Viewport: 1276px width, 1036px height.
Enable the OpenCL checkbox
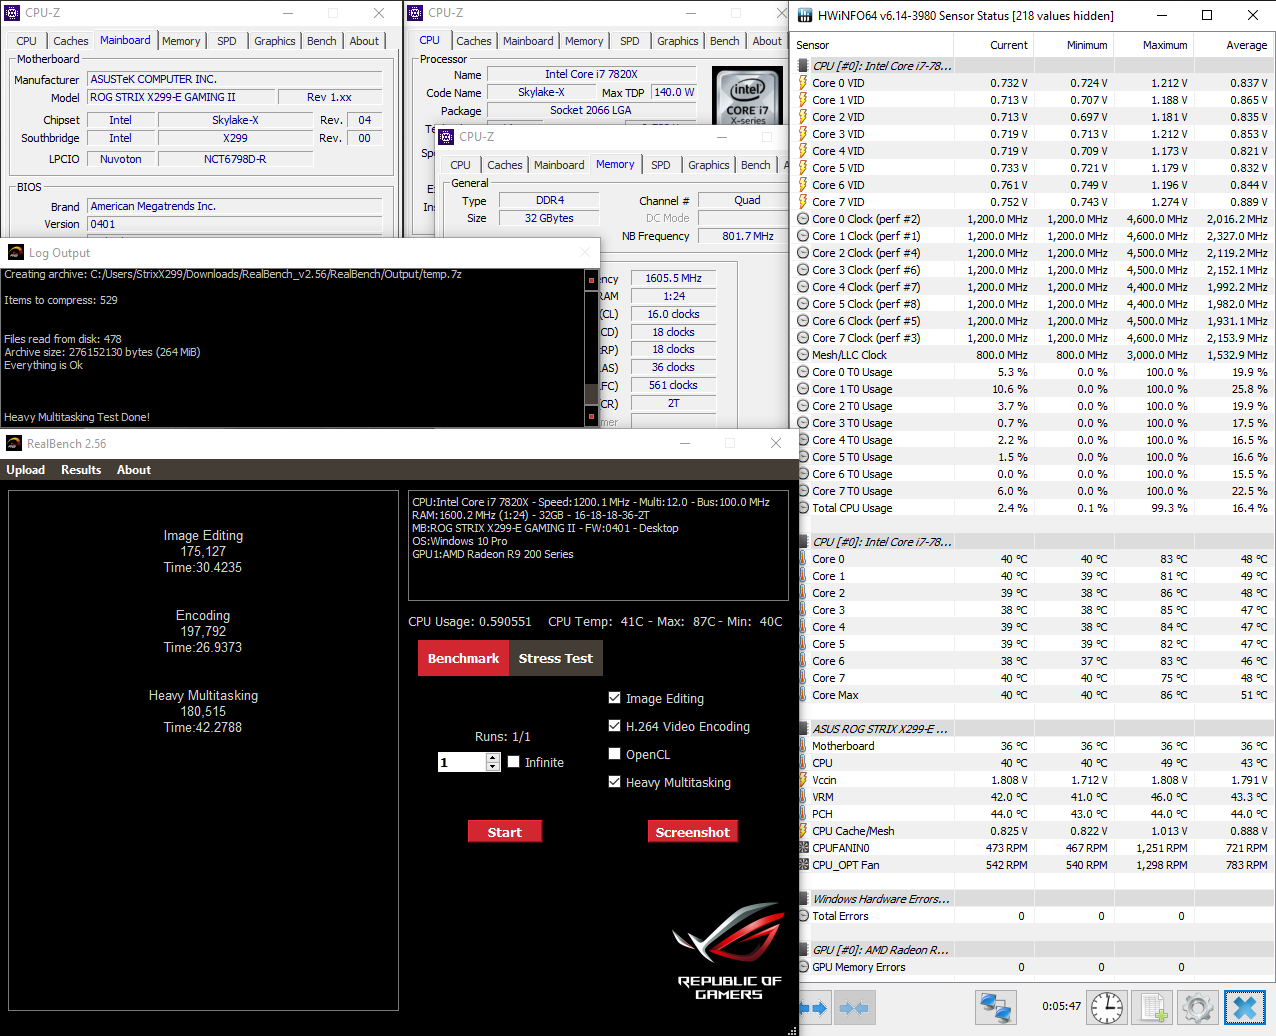click(x=615, y=754)
